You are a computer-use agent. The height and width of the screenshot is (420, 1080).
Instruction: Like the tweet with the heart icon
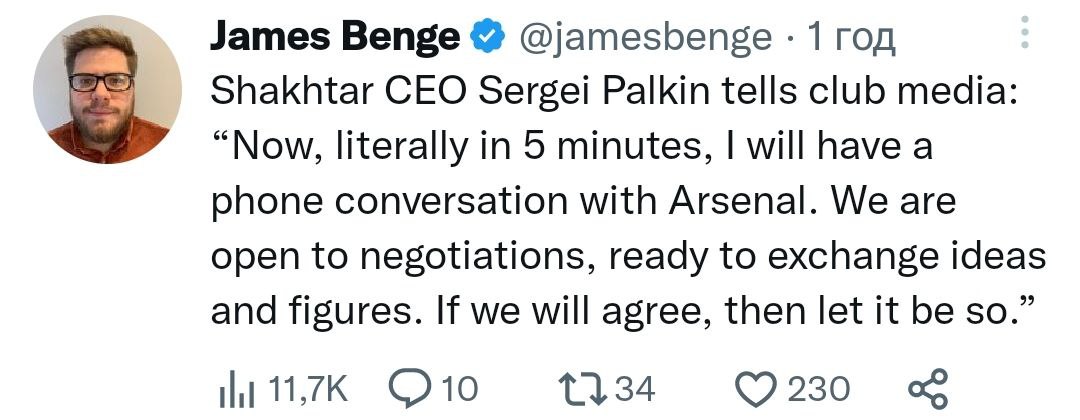pyautogui.click(x=757, y=388)
